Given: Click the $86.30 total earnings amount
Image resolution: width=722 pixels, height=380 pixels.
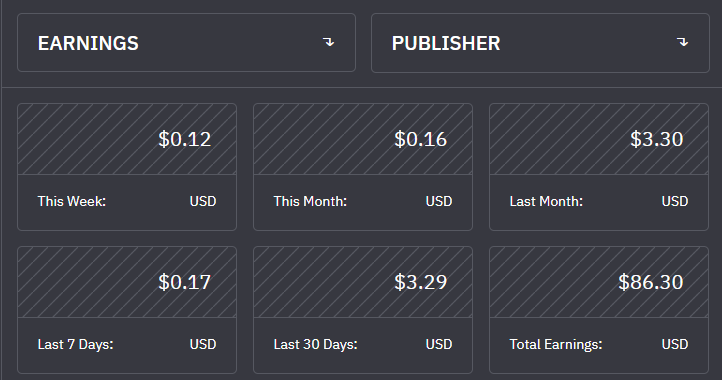Looking at the screenshot, I should coord(651,282).
